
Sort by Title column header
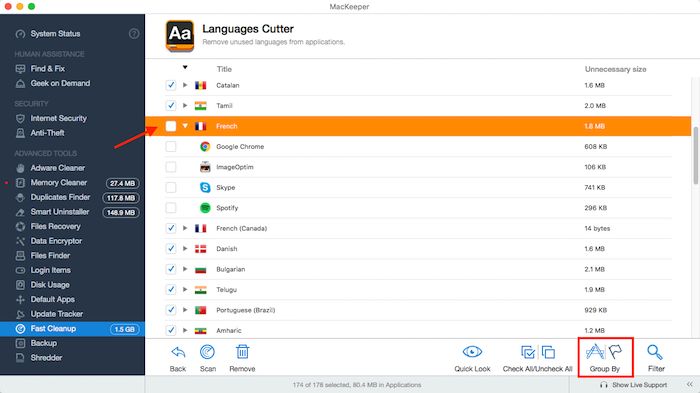224,69
